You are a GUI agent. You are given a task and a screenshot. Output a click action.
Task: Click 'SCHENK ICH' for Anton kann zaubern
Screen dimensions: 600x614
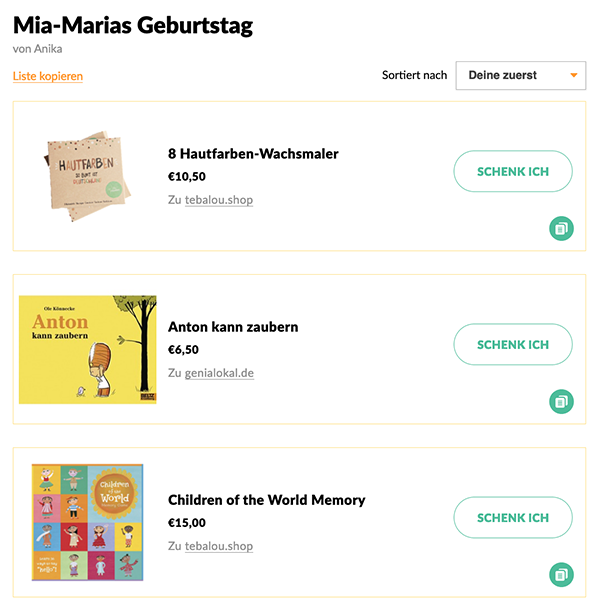click(513, 344)
